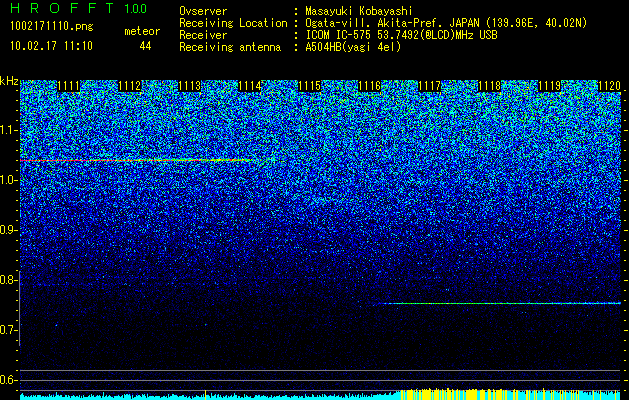Click the date stamp 10.02.17 11:10
This screenshot has height=400, width=629.
tap(51, 46)
